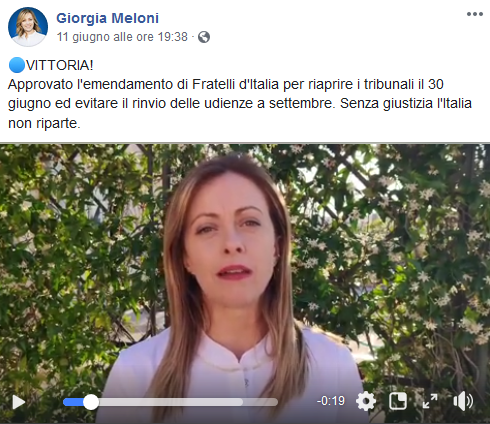Viewport: 490px width, 424px height.
Task: Click the globe public privacy icon
Action: (204, 37)
